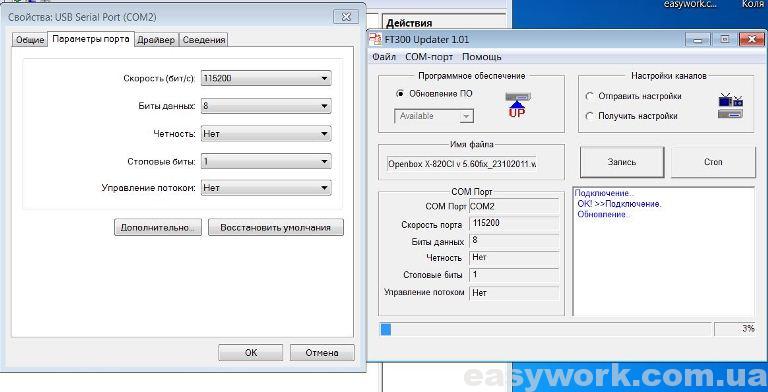Click the firmware update progress bar
This screenshot has width=768, height=392.
coord(546,329)
